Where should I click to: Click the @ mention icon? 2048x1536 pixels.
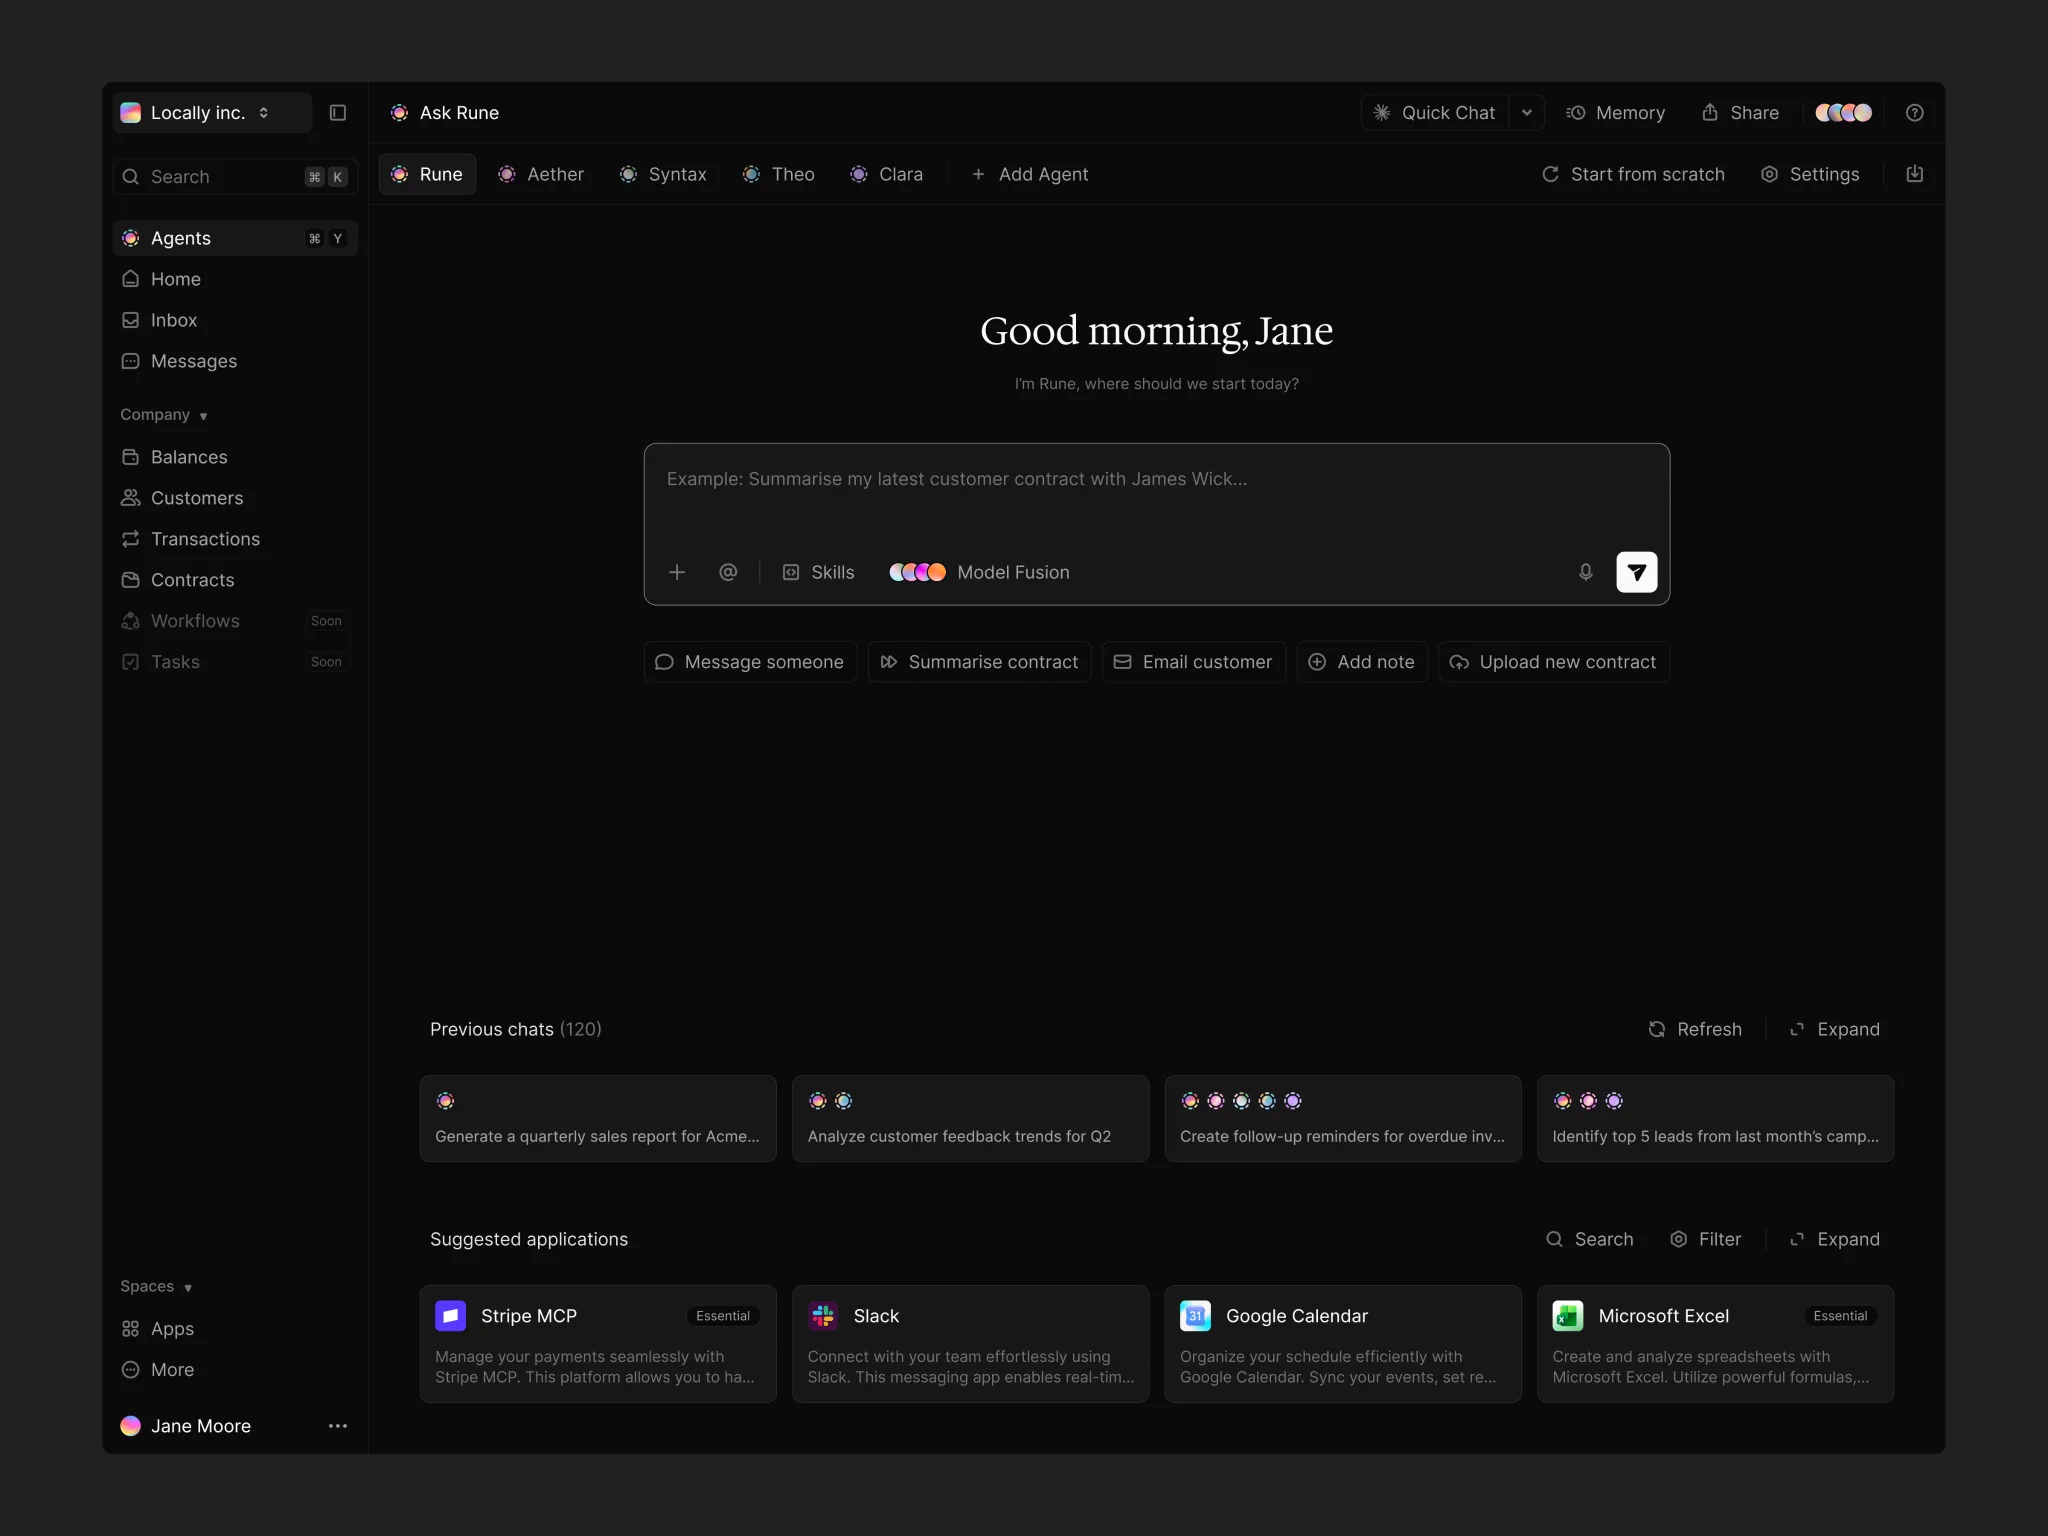(728, 572)
